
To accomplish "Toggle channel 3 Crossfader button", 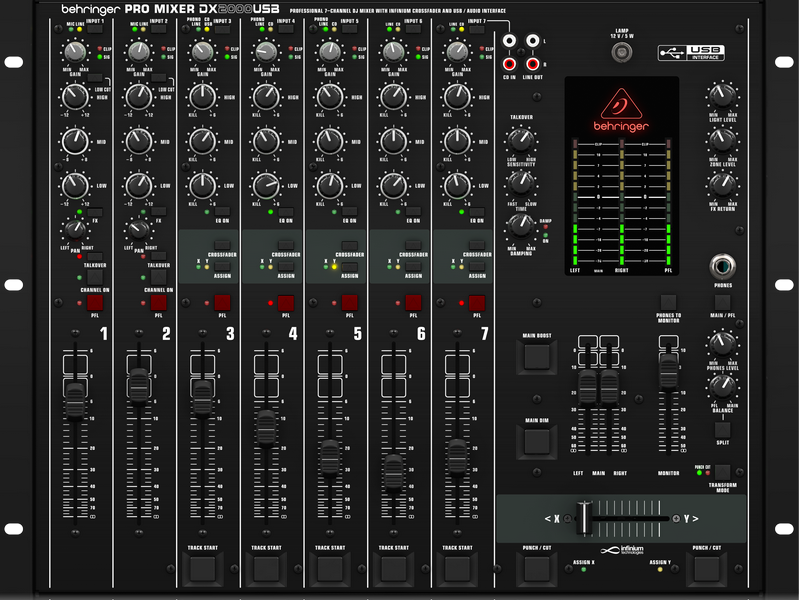I will click(x=222, y=245).
